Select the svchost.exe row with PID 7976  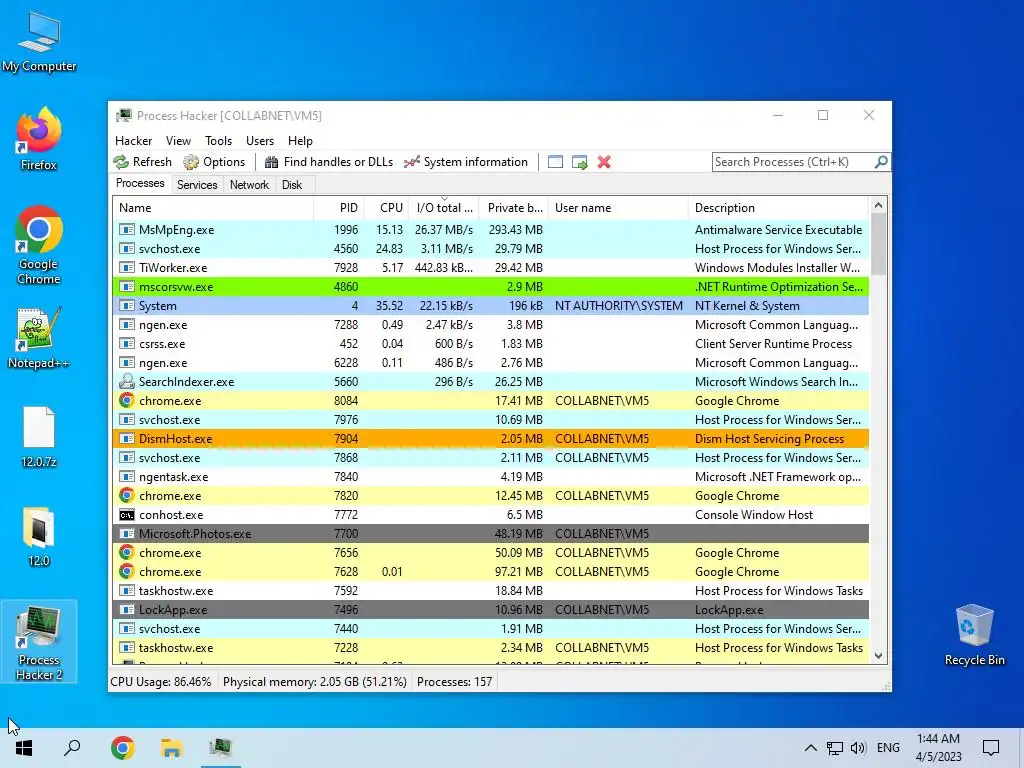(490, 420)
